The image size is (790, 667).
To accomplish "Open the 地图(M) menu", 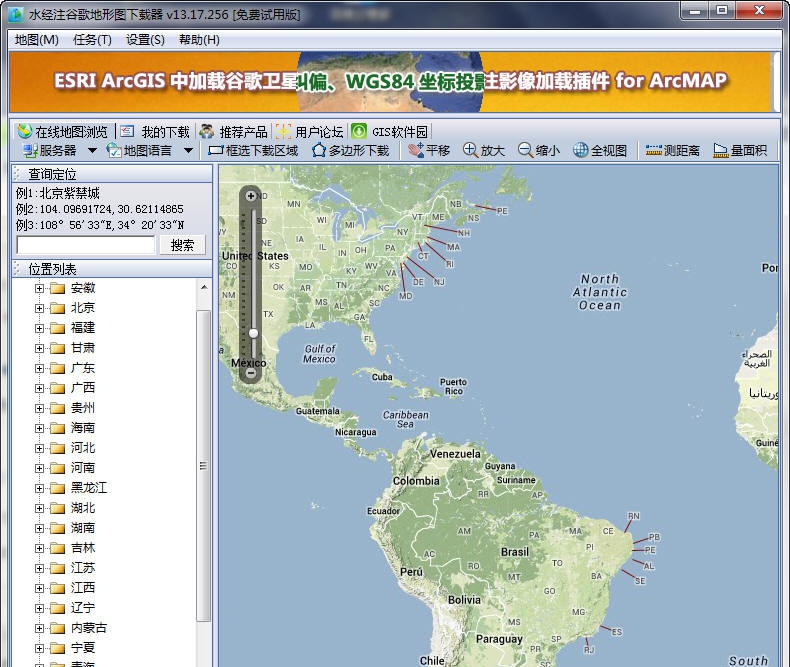I will (36, 40).
